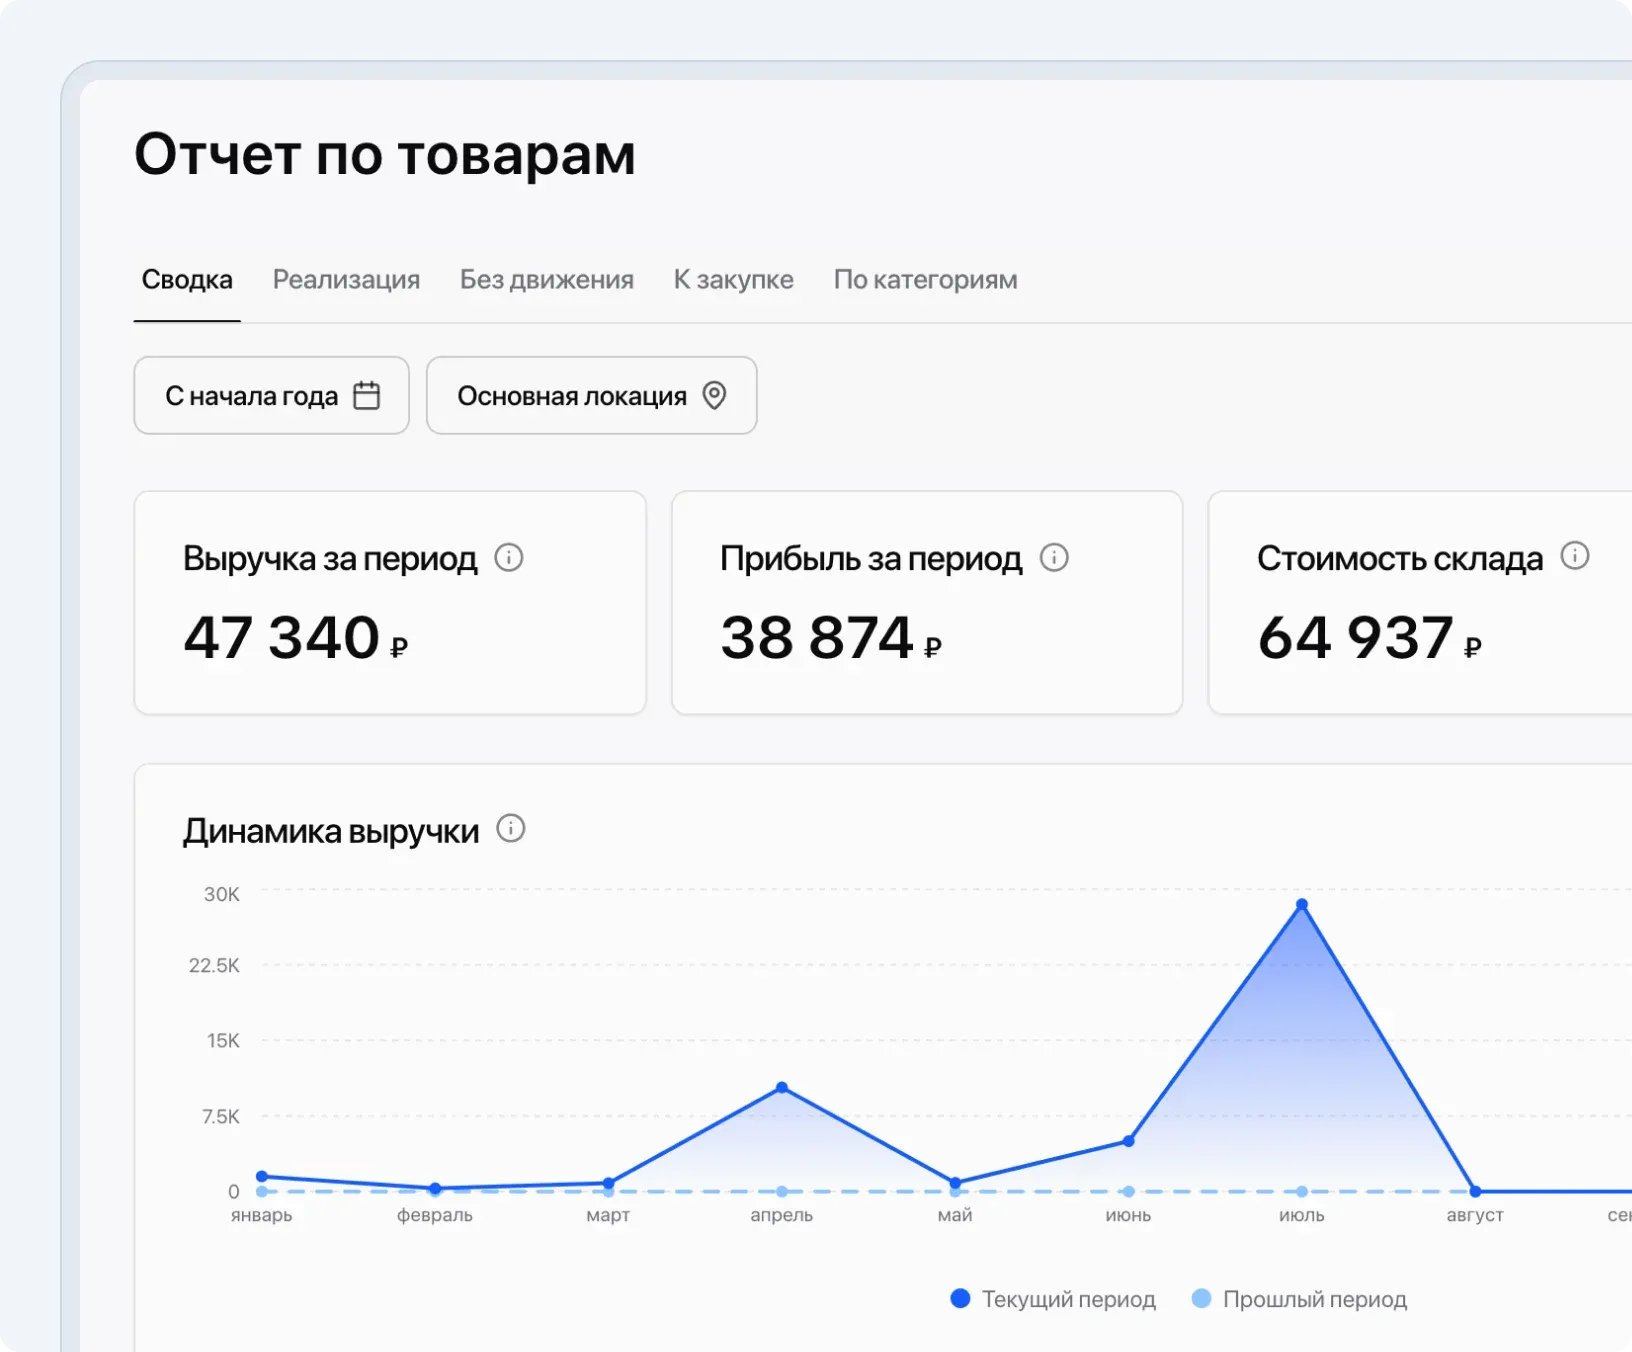Open the info tooltip for Выручка за период
This screenshot has width=1632, height=1352.
[x=511, y=558]
